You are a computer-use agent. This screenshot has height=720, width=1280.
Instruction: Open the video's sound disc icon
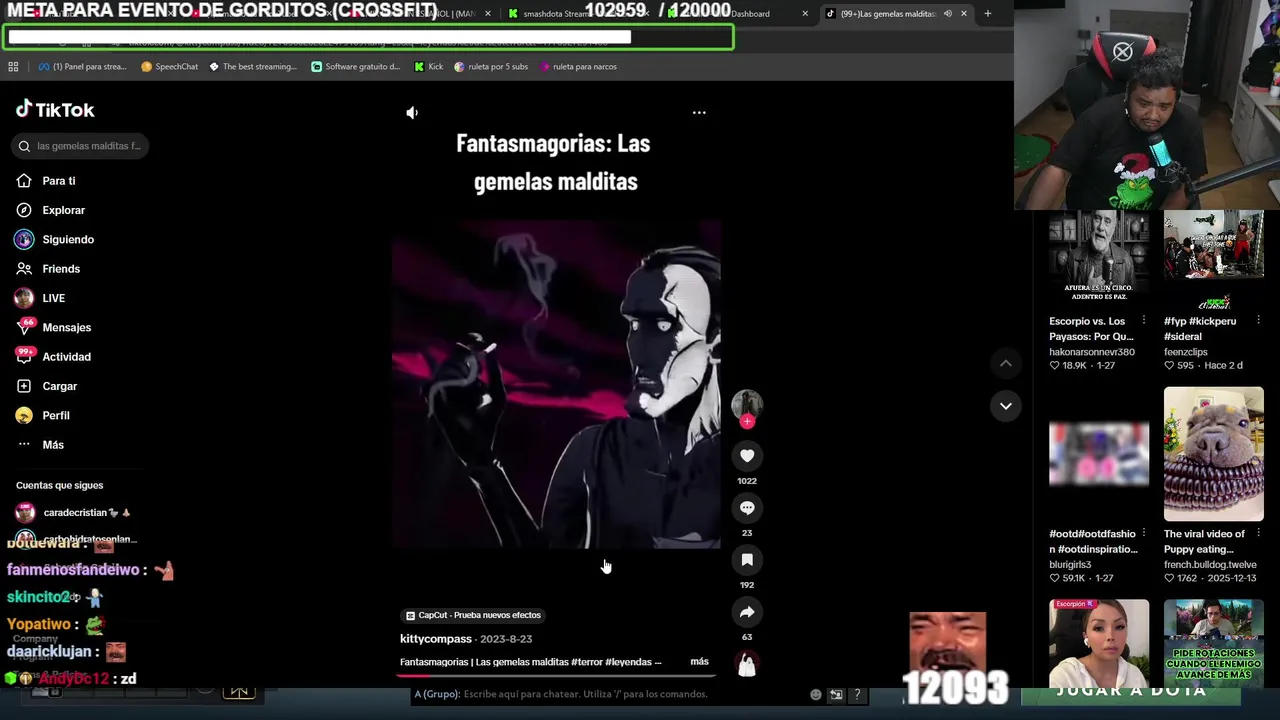point(747,664)
